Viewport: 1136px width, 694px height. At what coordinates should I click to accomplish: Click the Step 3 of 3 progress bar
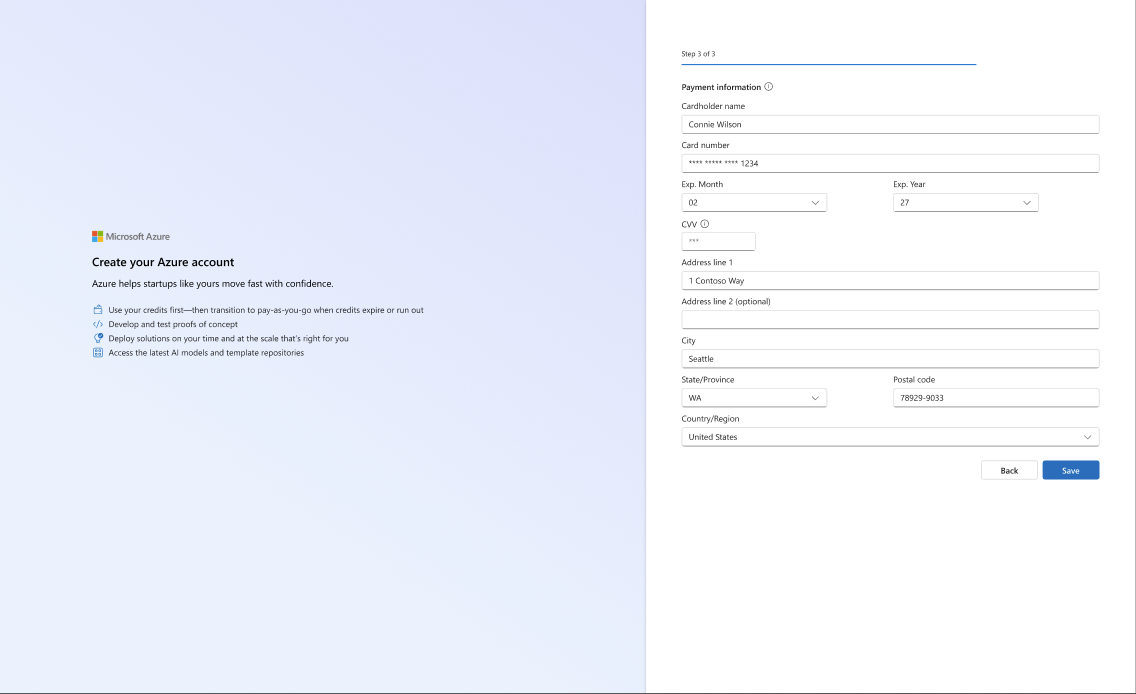tap(829, 64)
